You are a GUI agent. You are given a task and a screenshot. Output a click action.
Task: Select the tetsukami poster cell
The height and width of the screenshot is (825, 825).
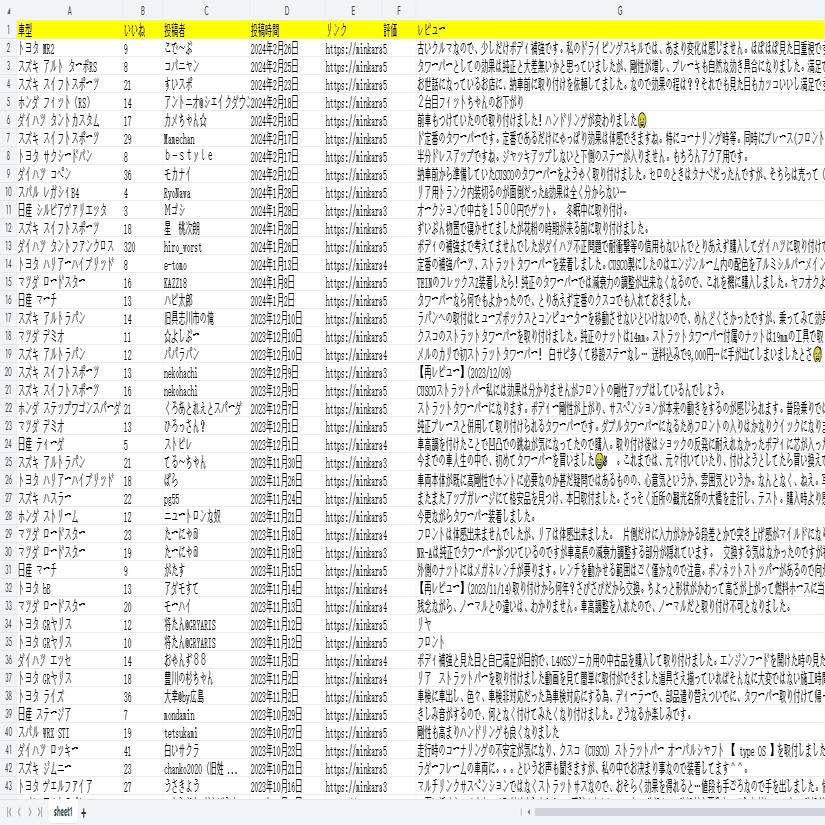(x=206, y=732)
